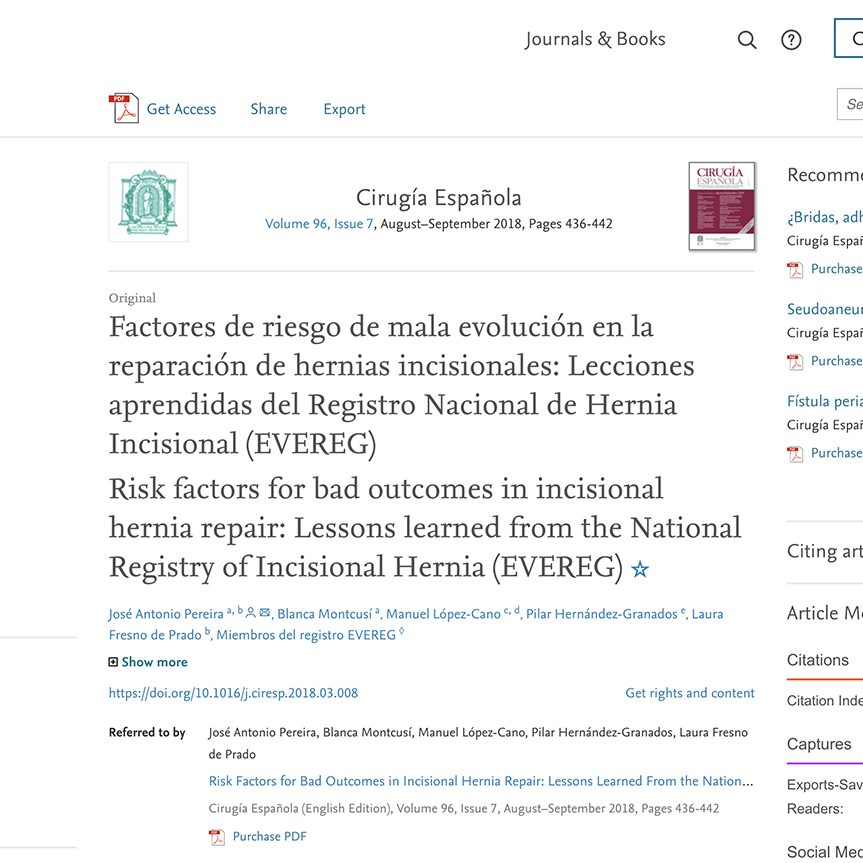Click the outlined button at top right
This screenshot has width=863, height=863.
click(x=848, y=38)
